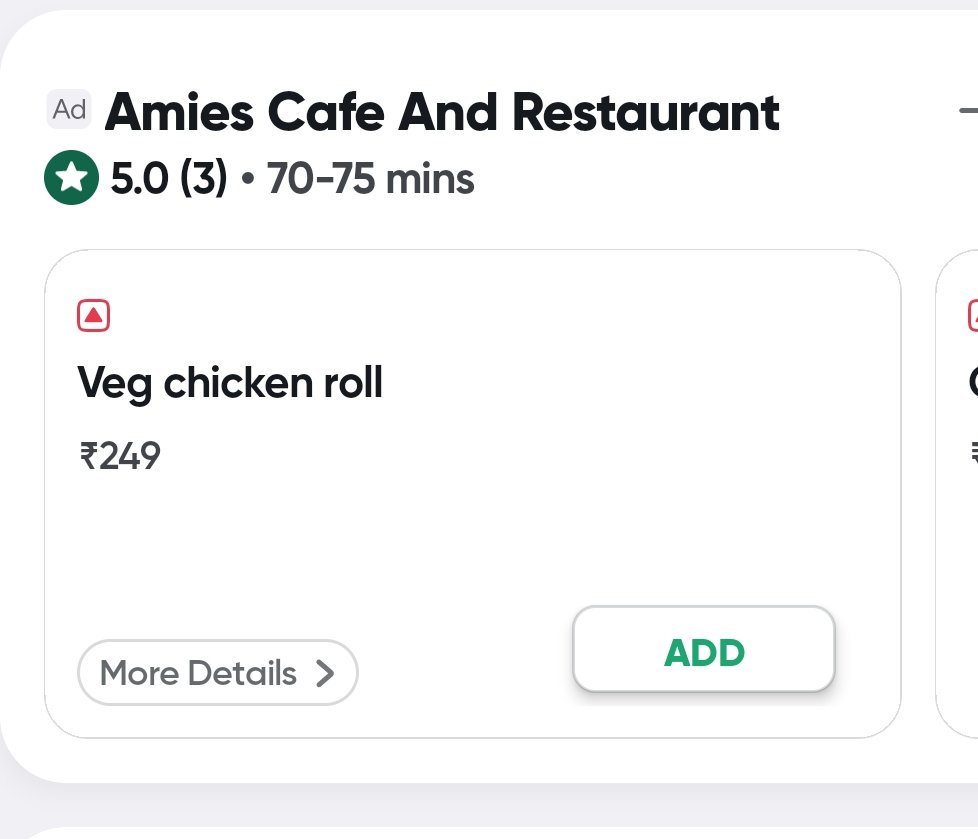Image resolution: width=978 pixels, height=839 pixels.
Task: Open Amies Cafe And Restaurant page
Action: pyautogui.click(x=442, y=113)
